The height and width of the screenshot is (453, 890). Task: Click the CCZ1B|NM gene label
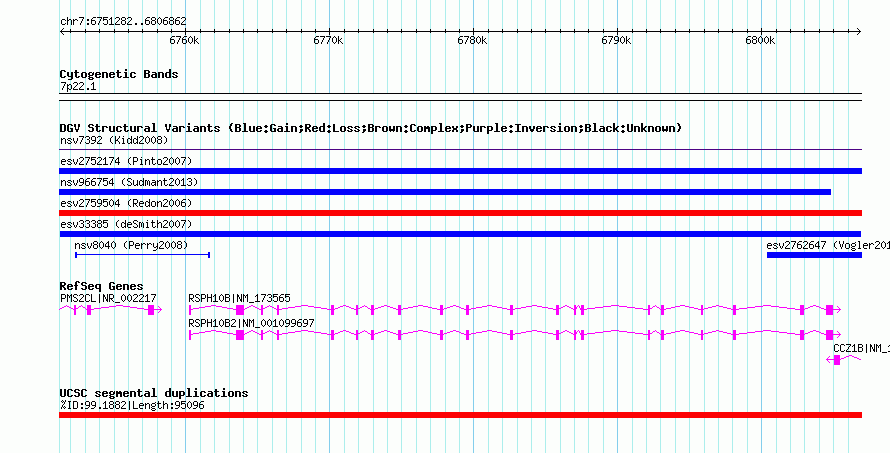862,348
